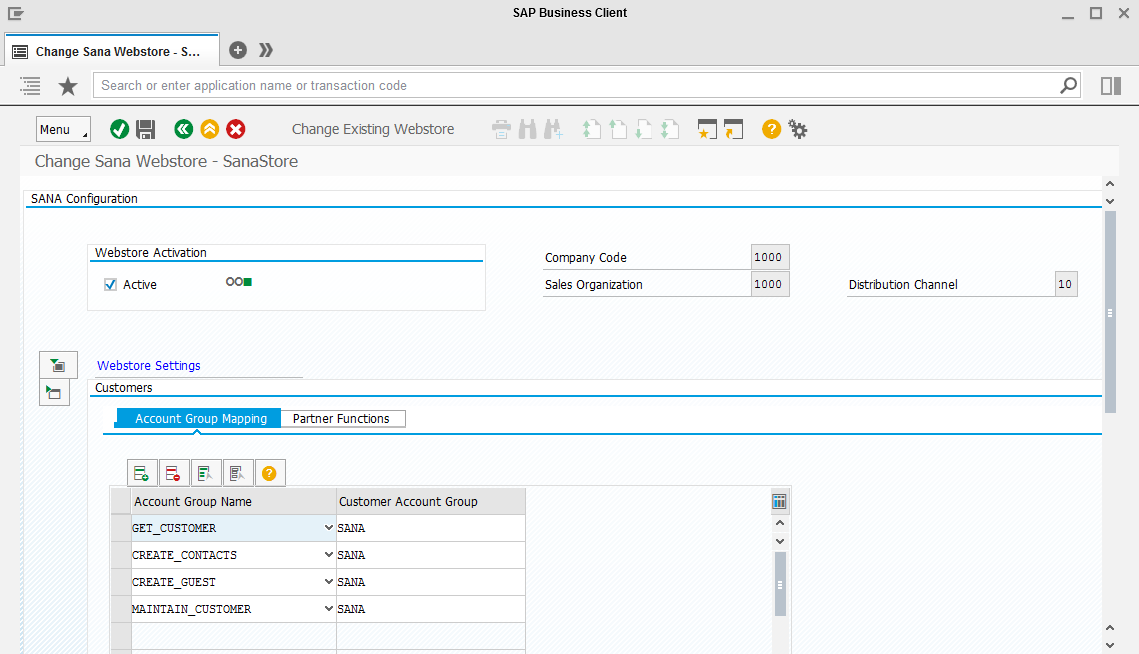Screen dimensions: 1139x654
Task: Append a row with the green plus table icon
Action: pos(142,473)
